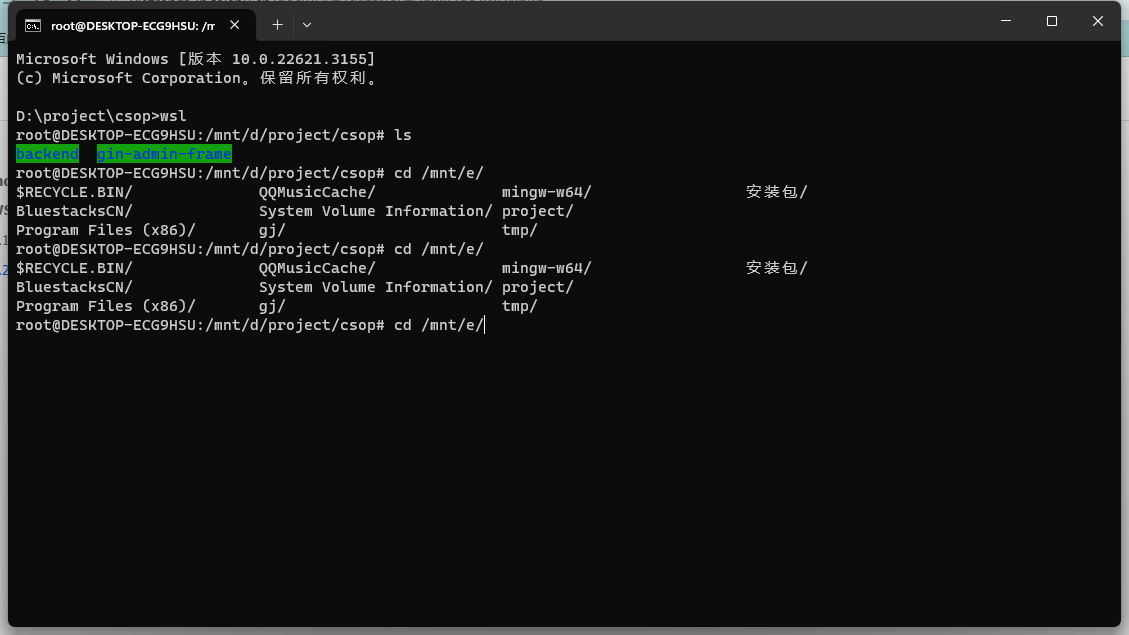Click the System Volume Information/ entry in the second listing

[376, 287]
